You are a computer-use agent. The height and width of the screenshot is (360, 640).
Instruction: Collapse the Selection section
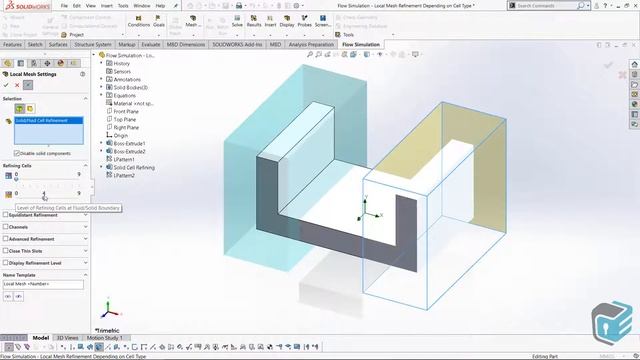point(85,99)
